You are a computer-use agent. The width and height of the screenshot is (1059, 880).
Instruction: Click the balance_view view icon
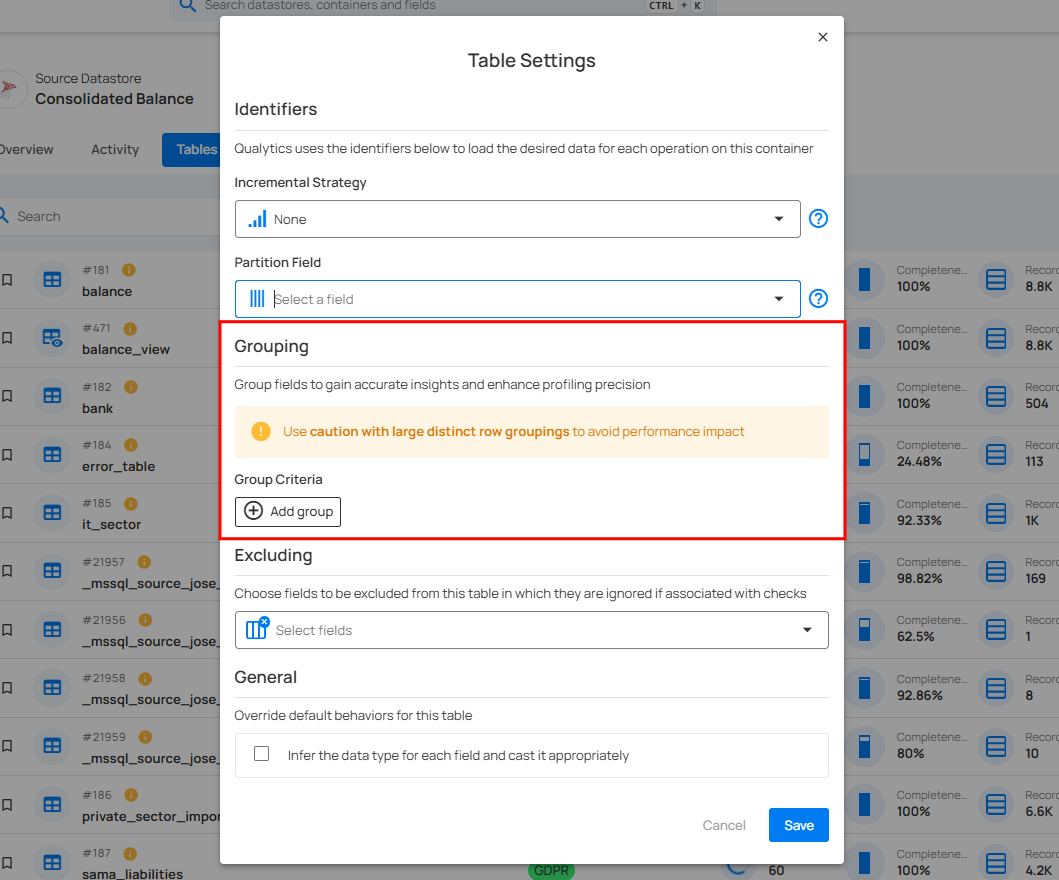tap(52, 338)
